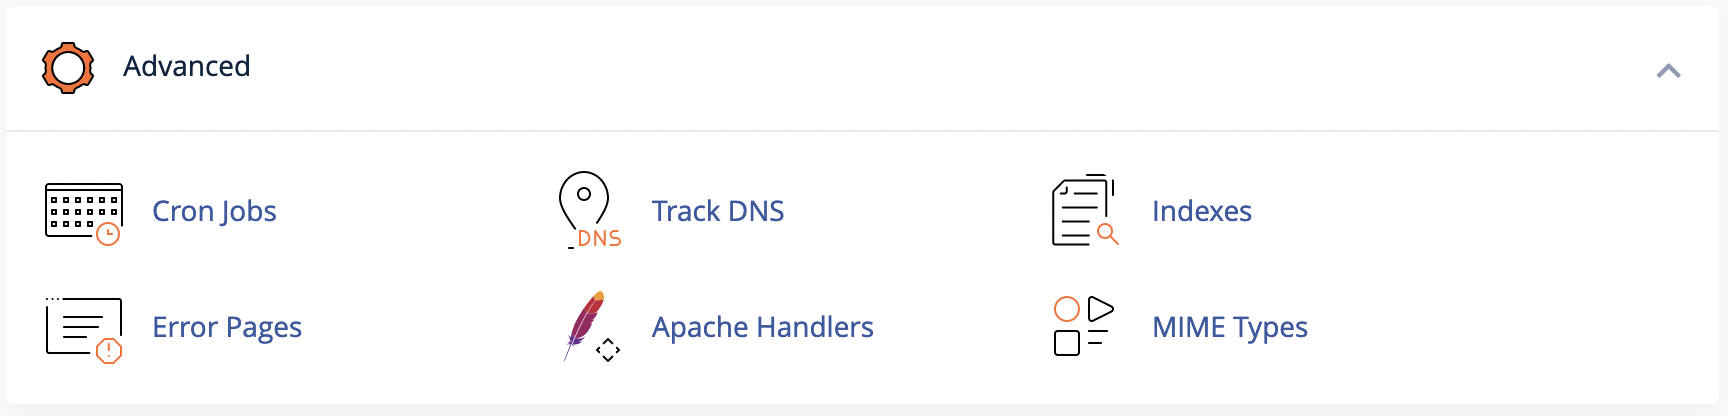Screen dimensions: 1728x416
Task: Open the Track DNS link
Action: [717, 211]
